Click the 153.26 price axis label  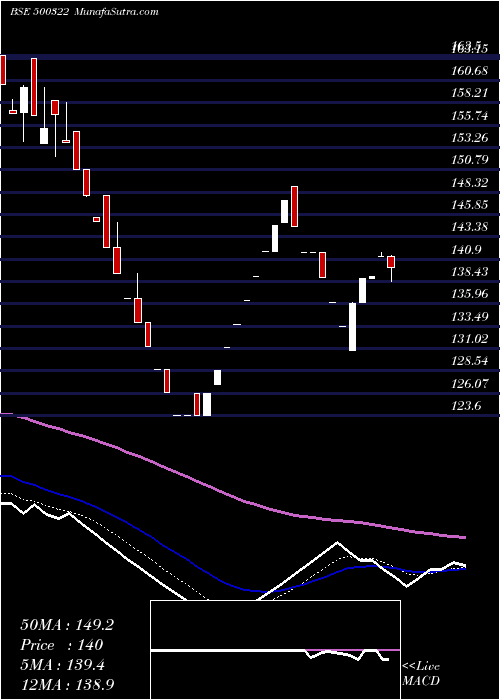tap(470, 138)
